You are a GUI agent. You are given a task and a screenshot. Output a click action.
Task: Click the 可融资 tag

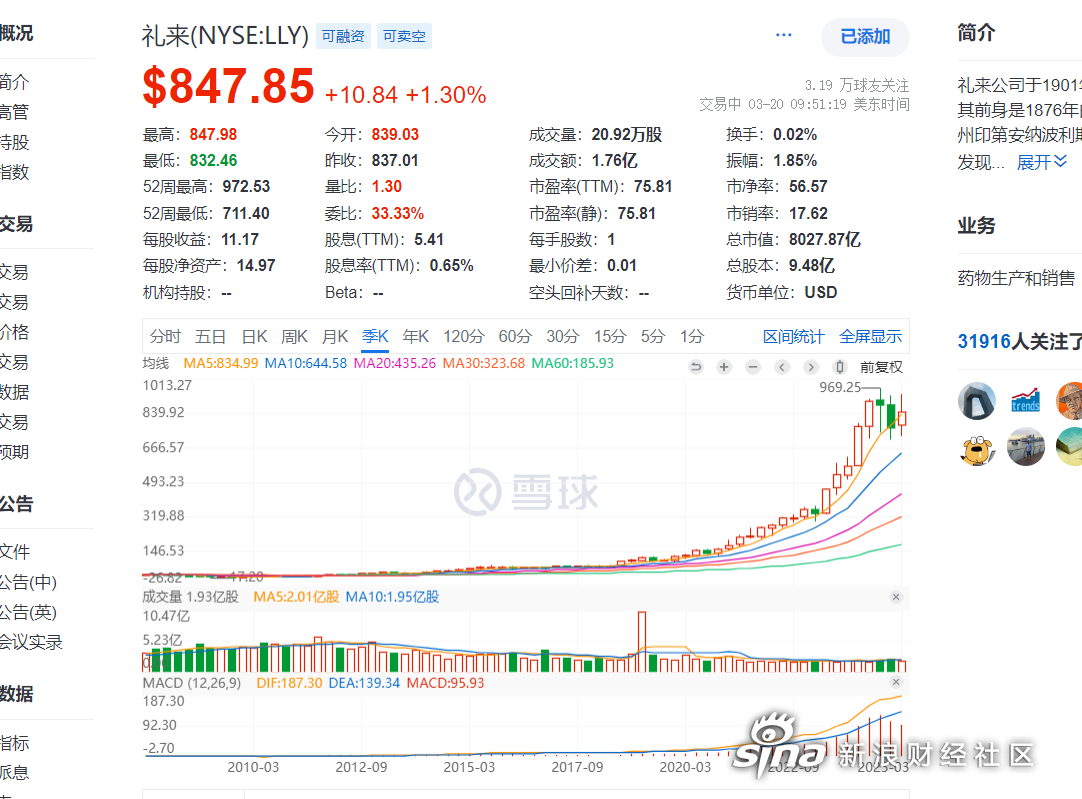coord(343,36)
